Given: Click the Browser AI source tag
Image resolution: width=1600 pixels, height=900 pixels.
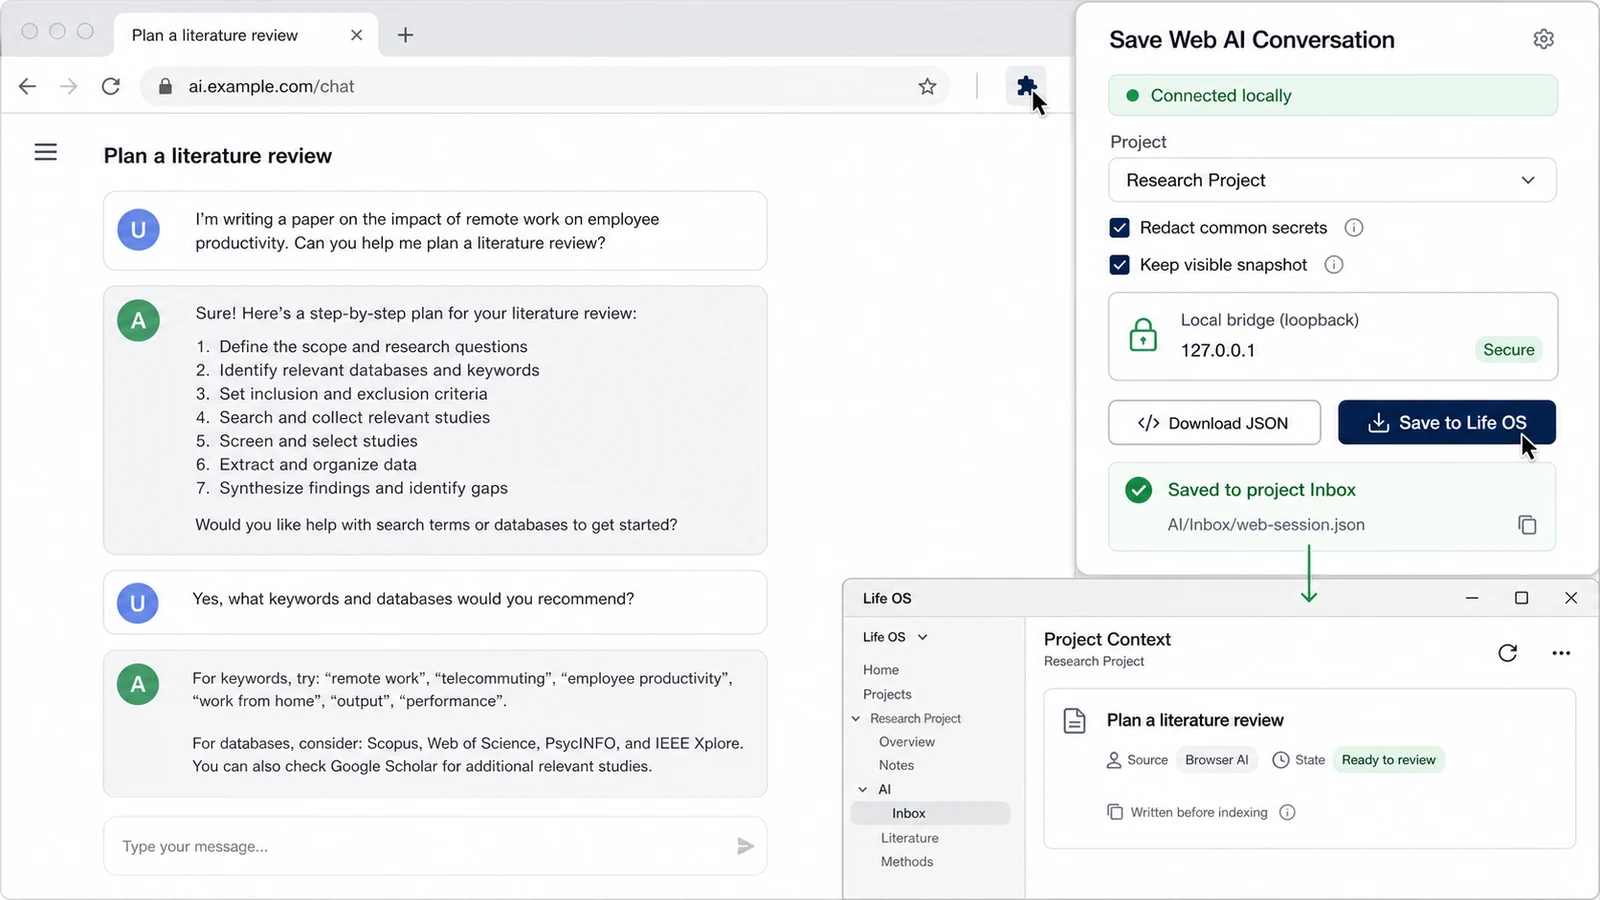Looking at the screenshot, I should click(1217, 760).
